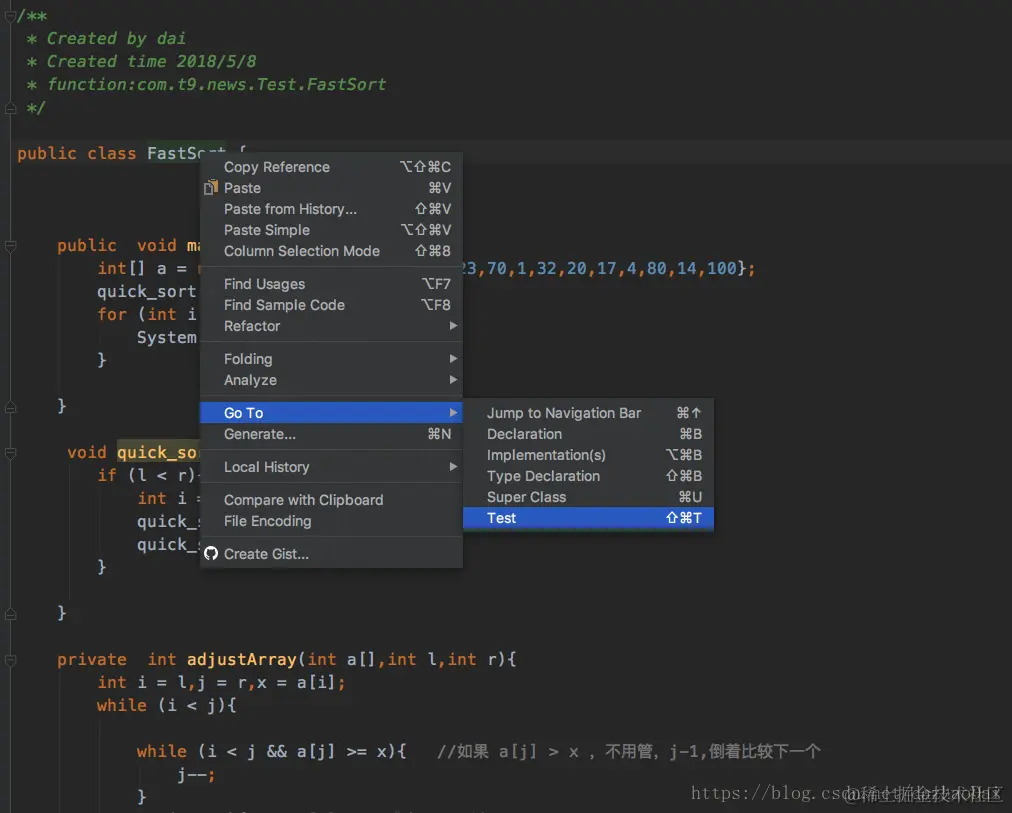Select Jump to Navigation Bar

pos(589,413)
